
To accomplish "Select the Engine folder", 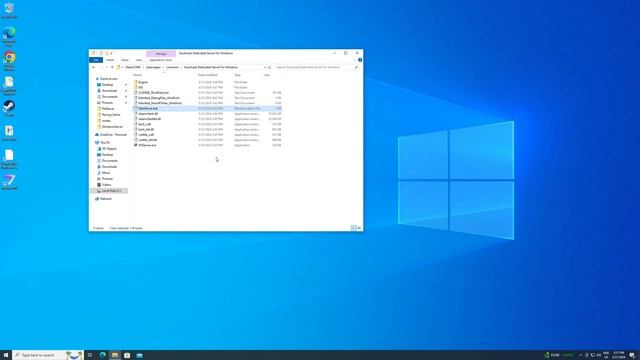I will click(142, 82).
